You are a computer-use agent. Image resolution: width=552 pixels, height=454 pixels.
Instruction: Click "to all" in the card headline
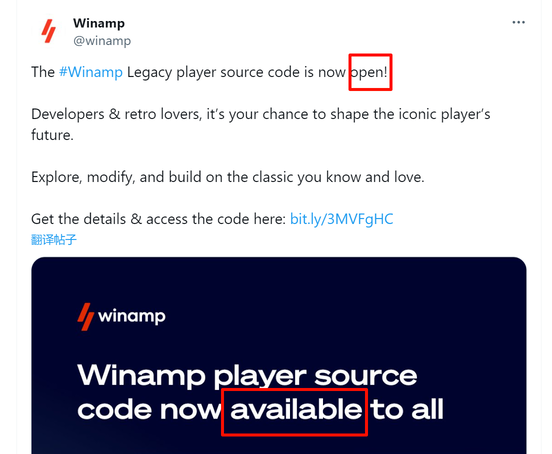(407, 410)
